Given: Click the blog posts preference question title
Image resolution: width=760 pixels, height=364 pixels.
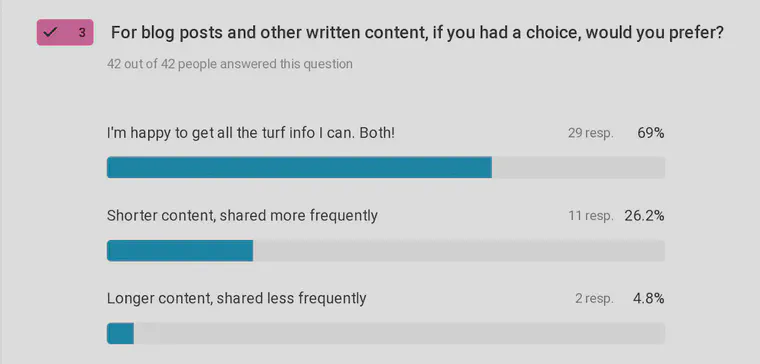Looking at the screenshot, I should click(x=417, y=33).
